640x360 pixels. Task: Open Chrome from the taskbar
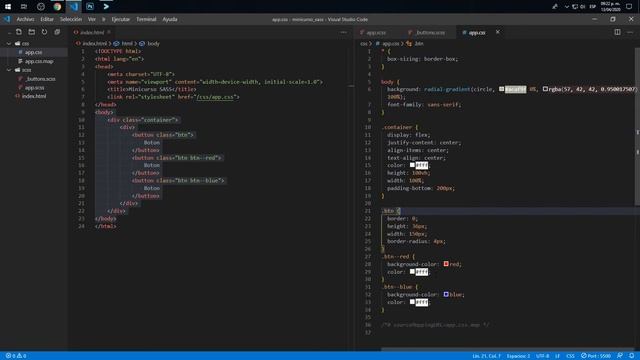57,7
